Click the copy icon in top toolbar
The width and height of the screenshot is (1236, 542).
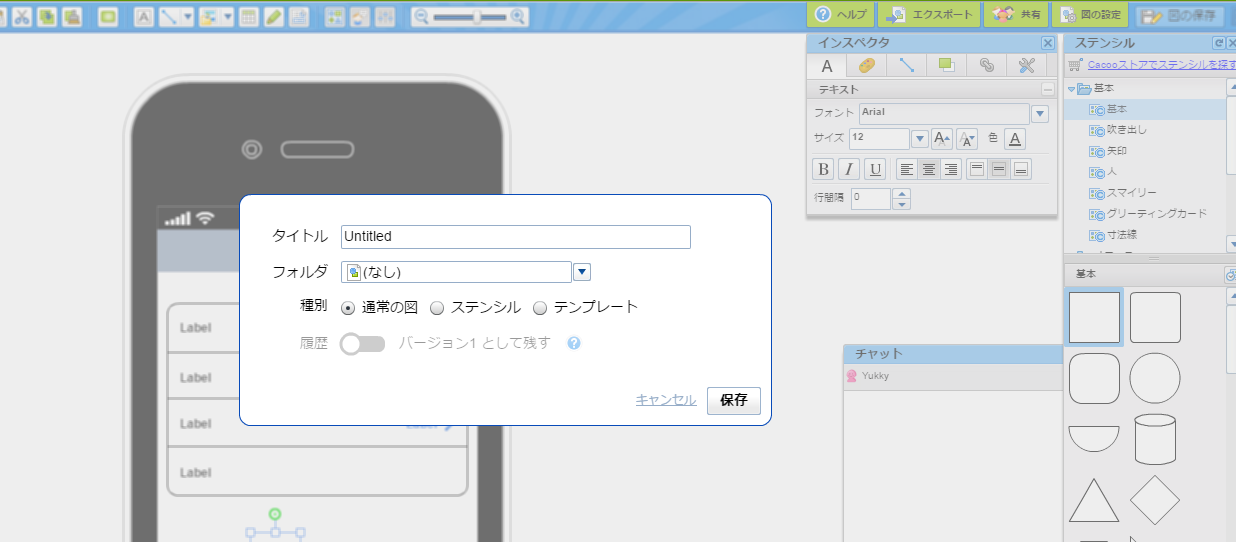tap(46, 16)
